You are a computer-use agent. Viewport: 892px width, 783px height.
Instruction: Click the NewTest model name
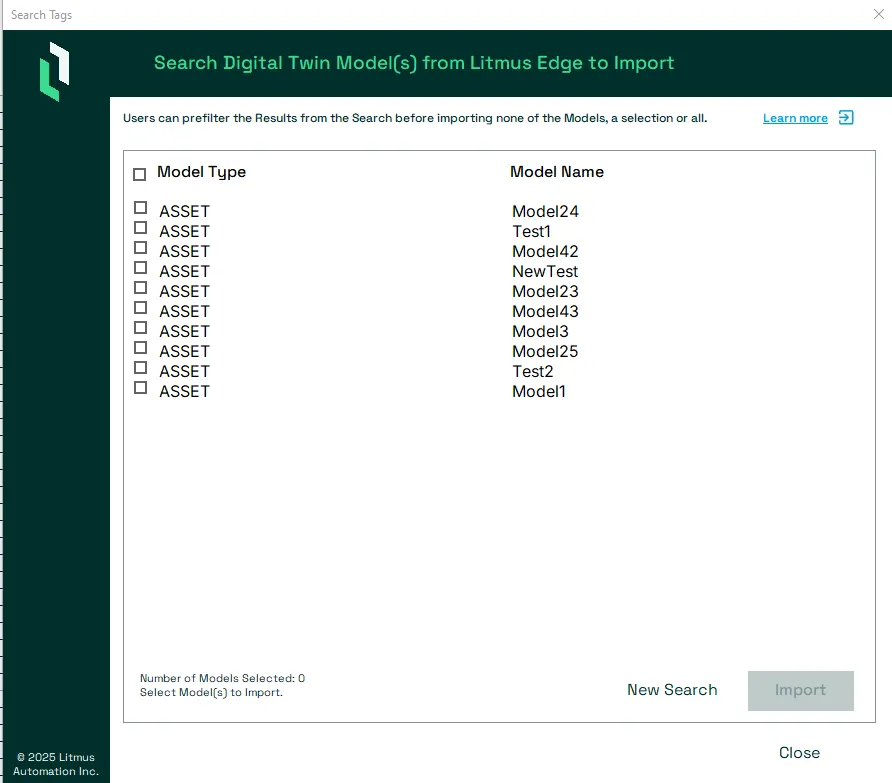(x=545, y=271)
